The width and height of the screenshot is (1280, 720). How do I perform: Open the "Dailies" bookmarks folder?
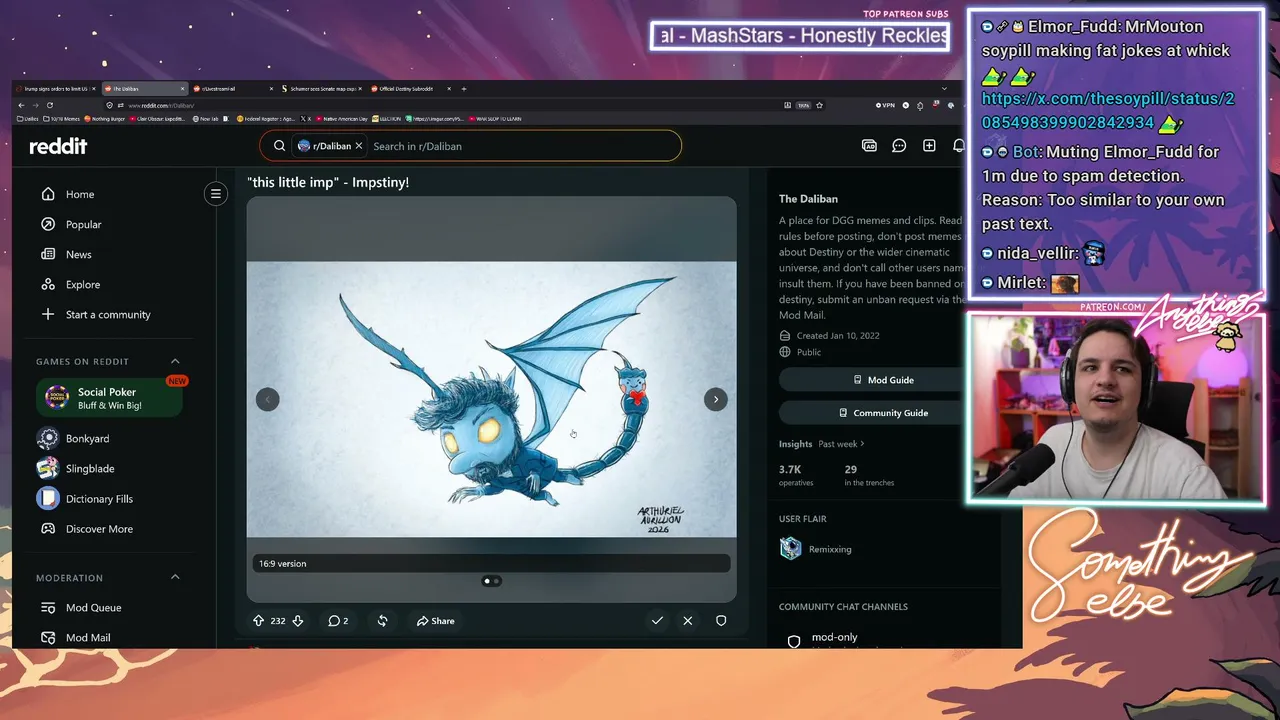pyautogui.click(x=28, y=119)
